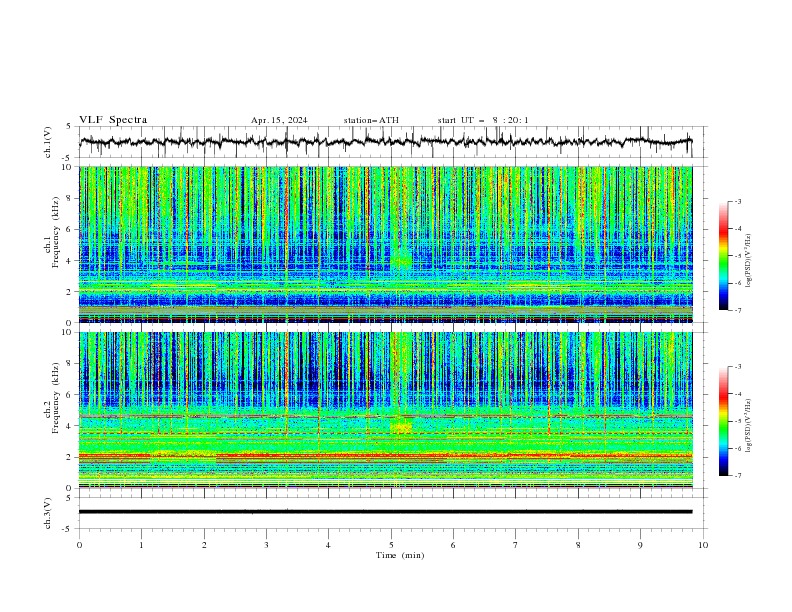Click the ch.1 voltage waveform trace
792x612 pixels.
[386, 142]
